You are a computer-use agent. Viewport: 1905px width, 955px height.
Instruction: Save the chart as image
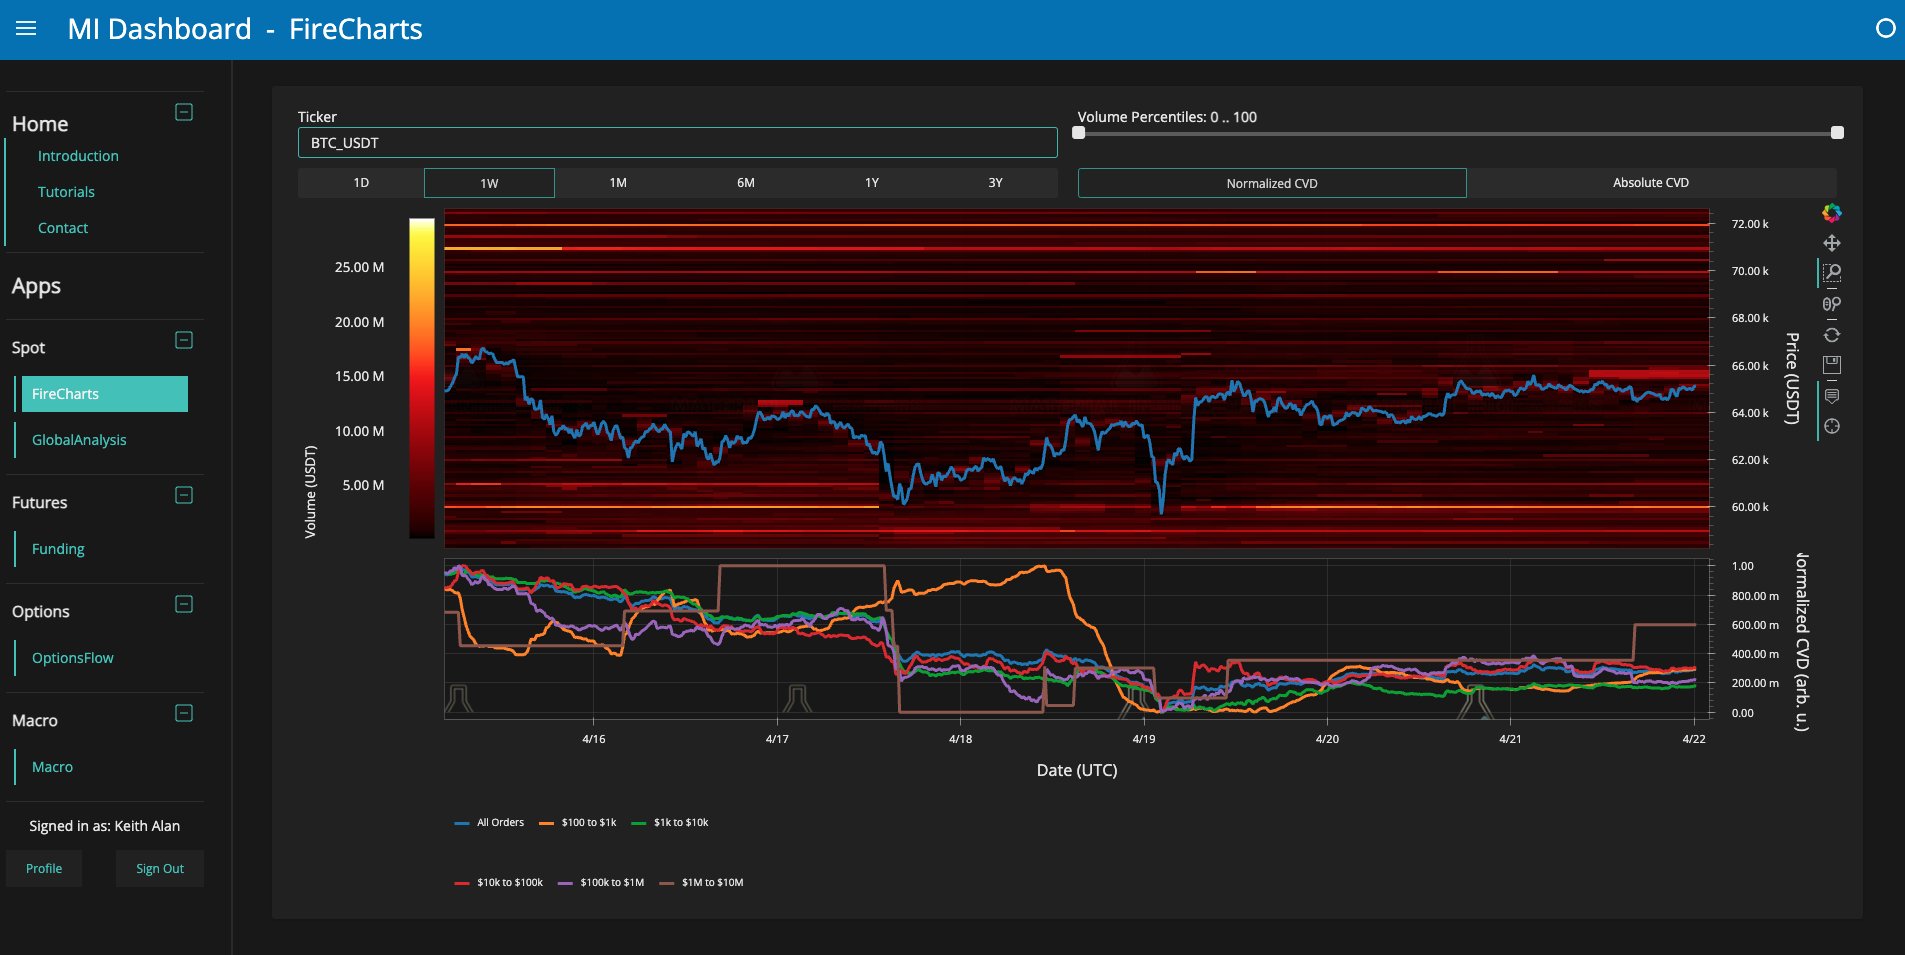point(1831,365)
